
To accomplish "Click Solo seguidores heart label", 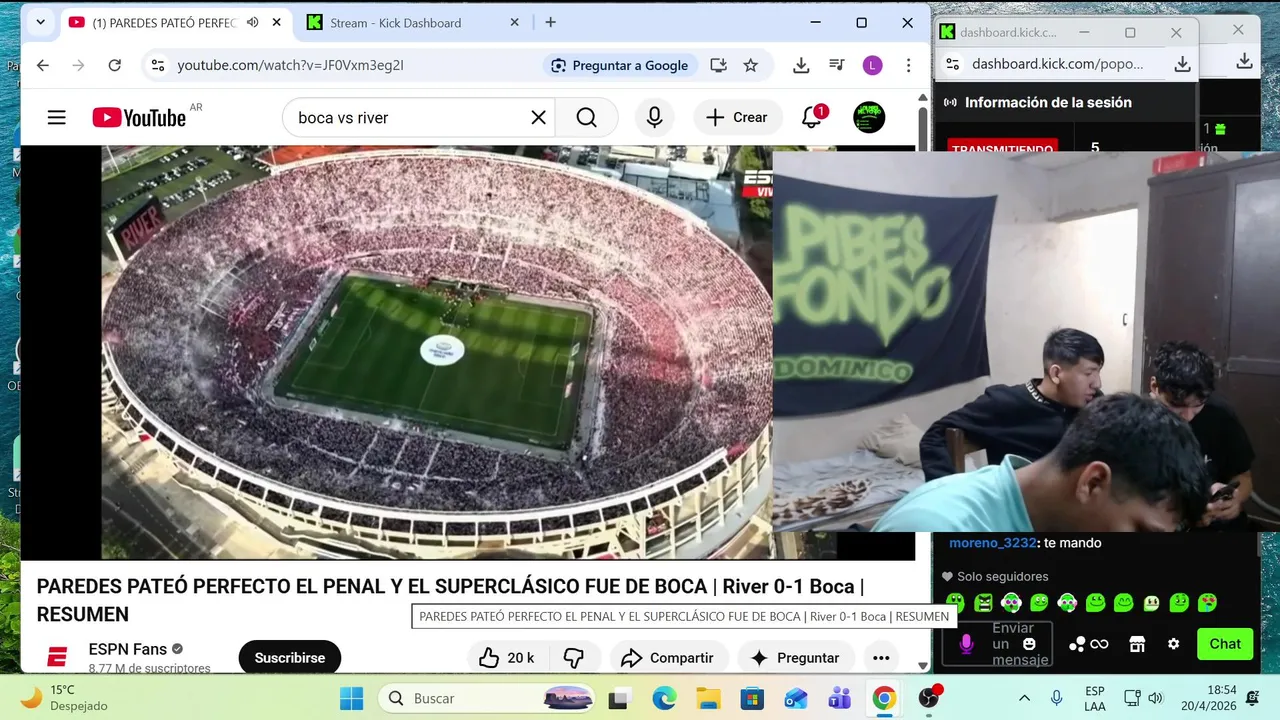I will [x=995, y=577].
